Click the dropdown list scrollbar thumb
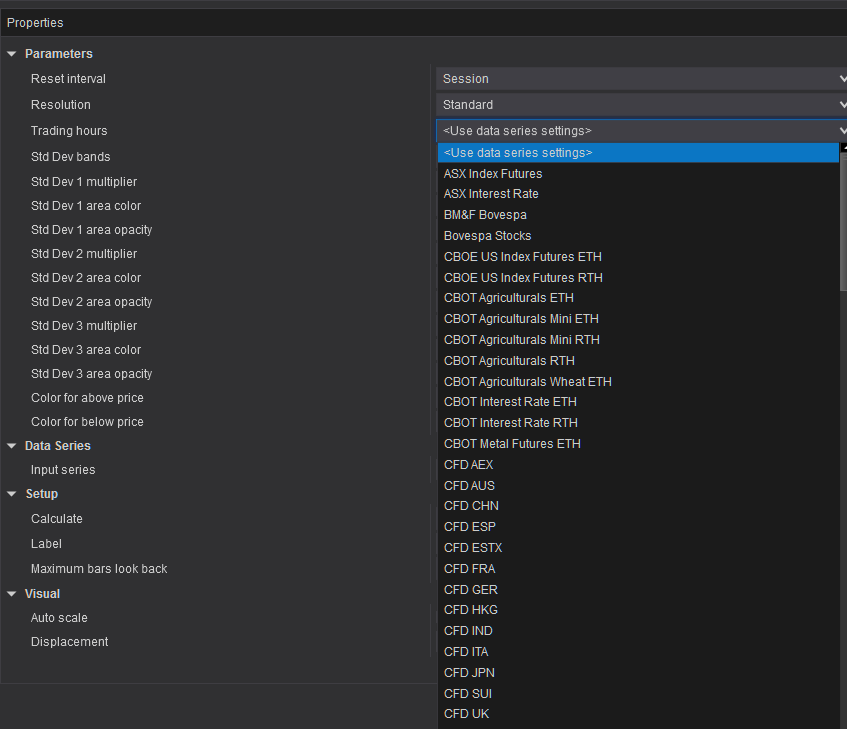The height and width of the screenshot is (729, 847). [843, 221]
